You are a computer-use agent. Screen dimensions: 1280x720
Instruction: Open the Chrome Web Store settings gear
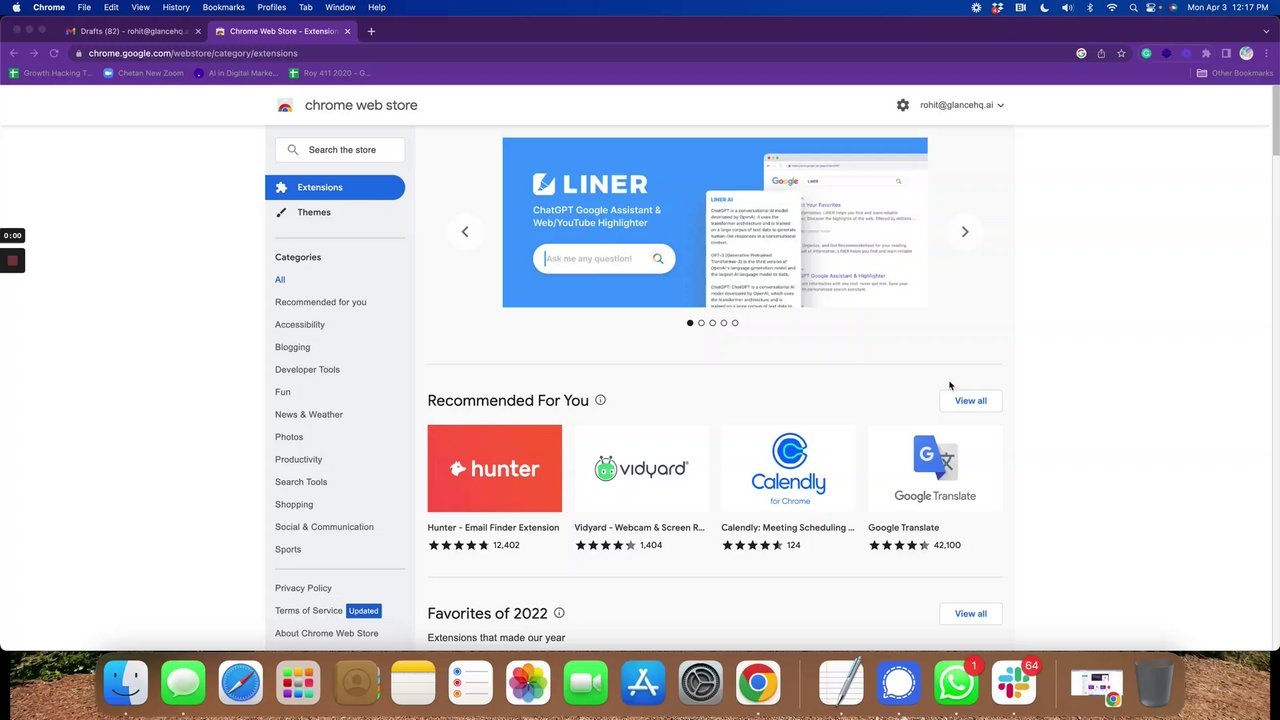[x=903, y=105]
